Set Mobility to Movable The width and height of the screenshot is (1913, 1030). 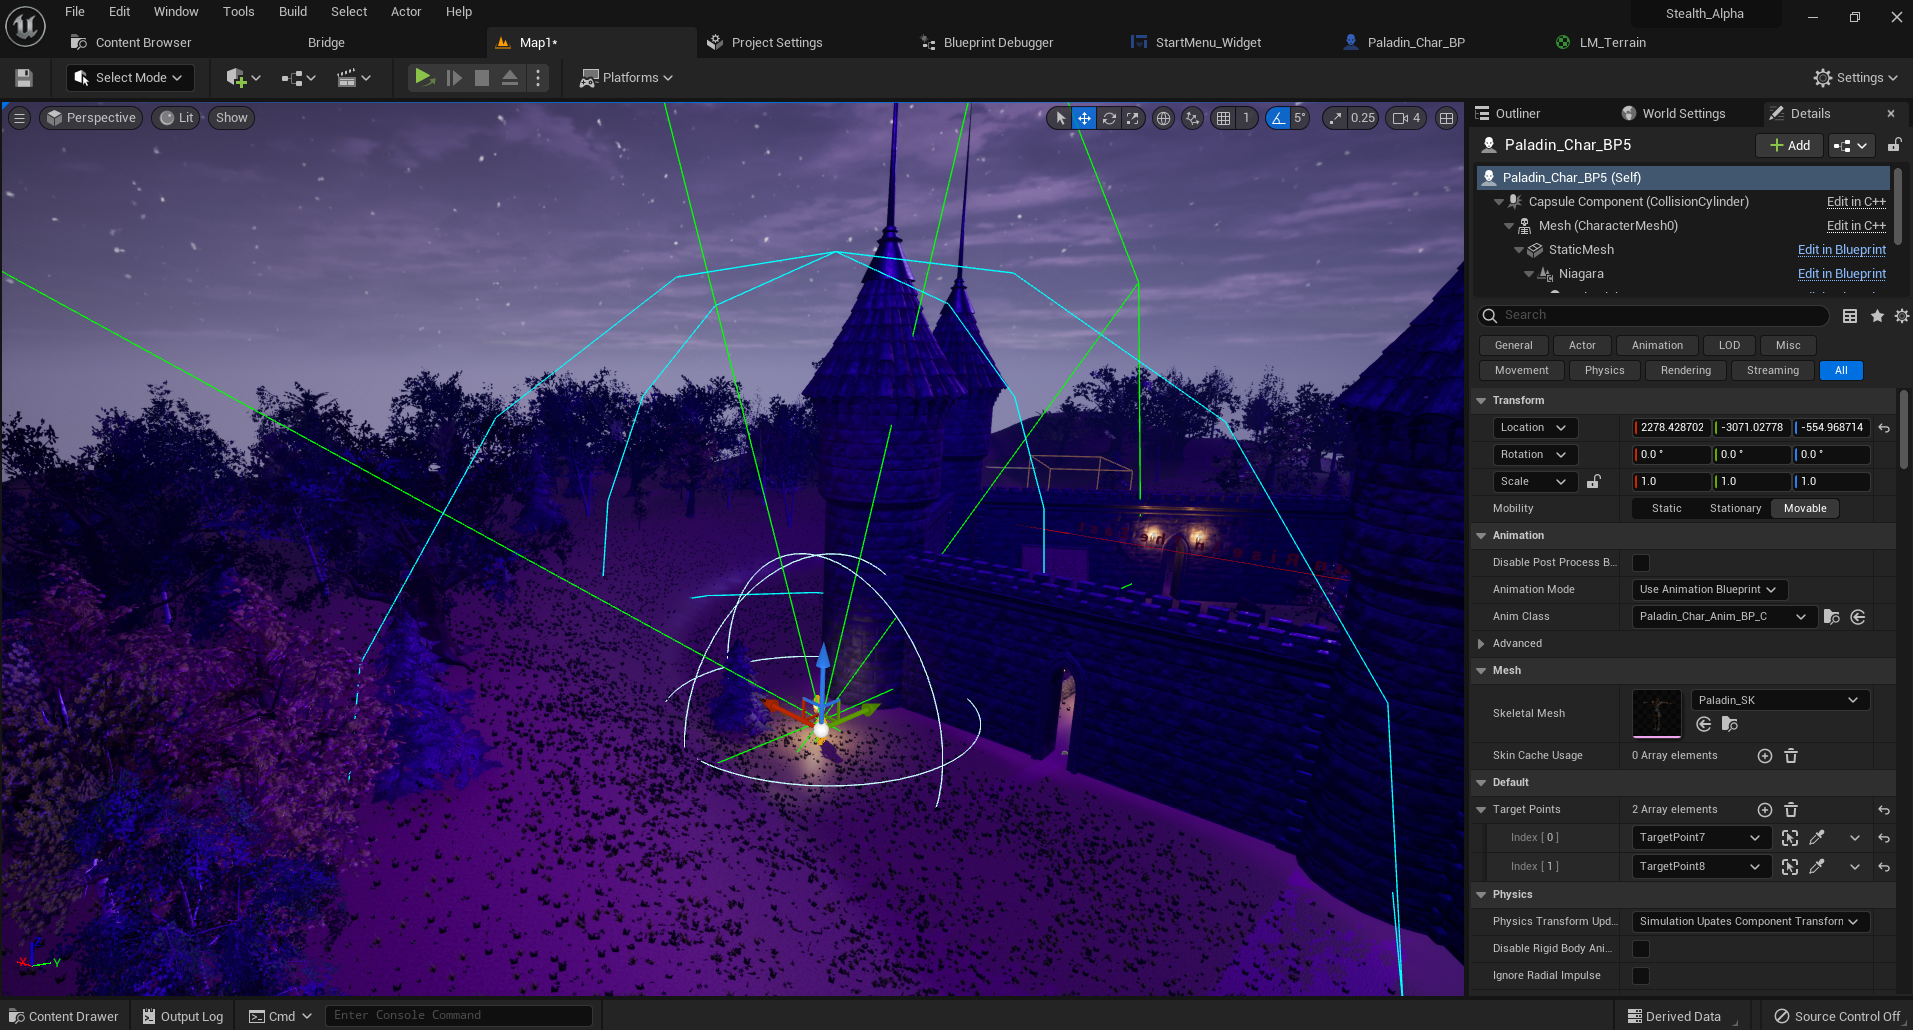tap(1805, 509)
